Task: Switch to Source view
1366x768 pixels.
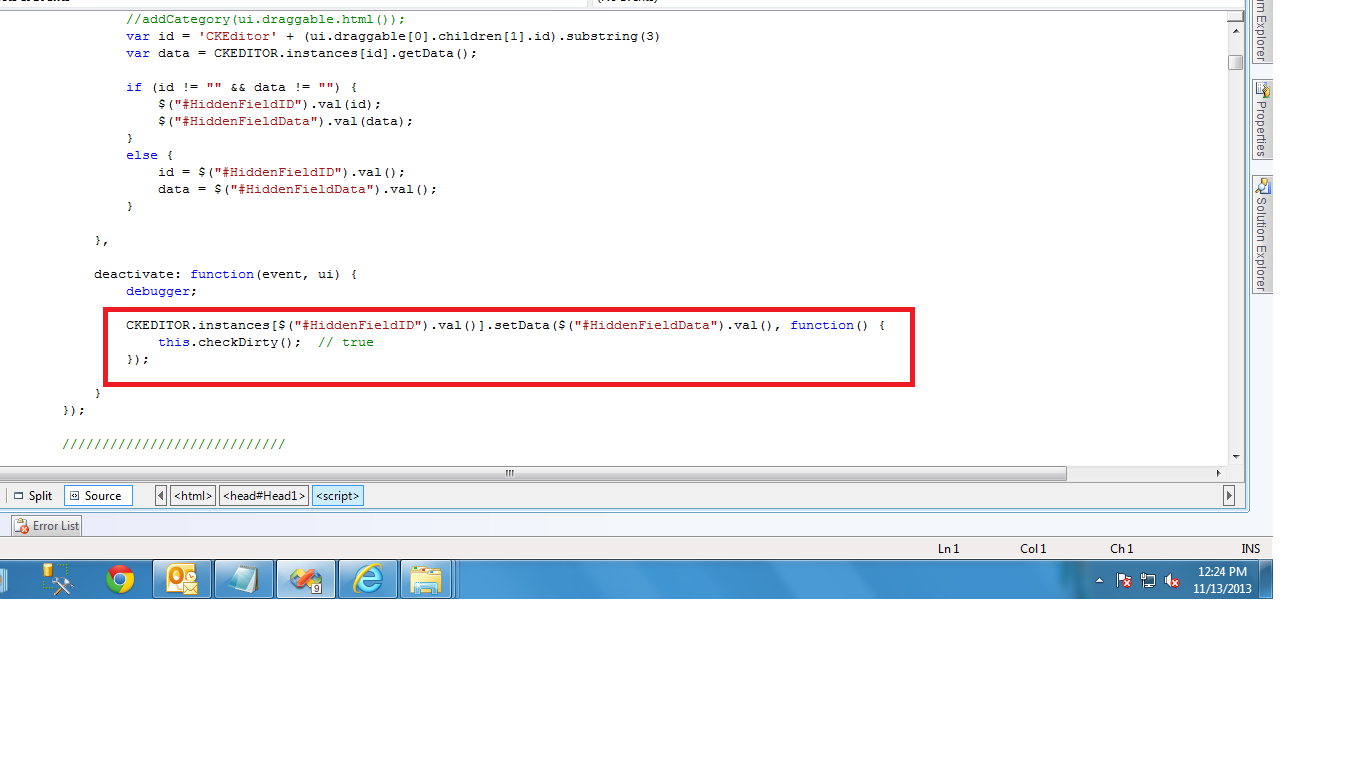Action: 98,495
